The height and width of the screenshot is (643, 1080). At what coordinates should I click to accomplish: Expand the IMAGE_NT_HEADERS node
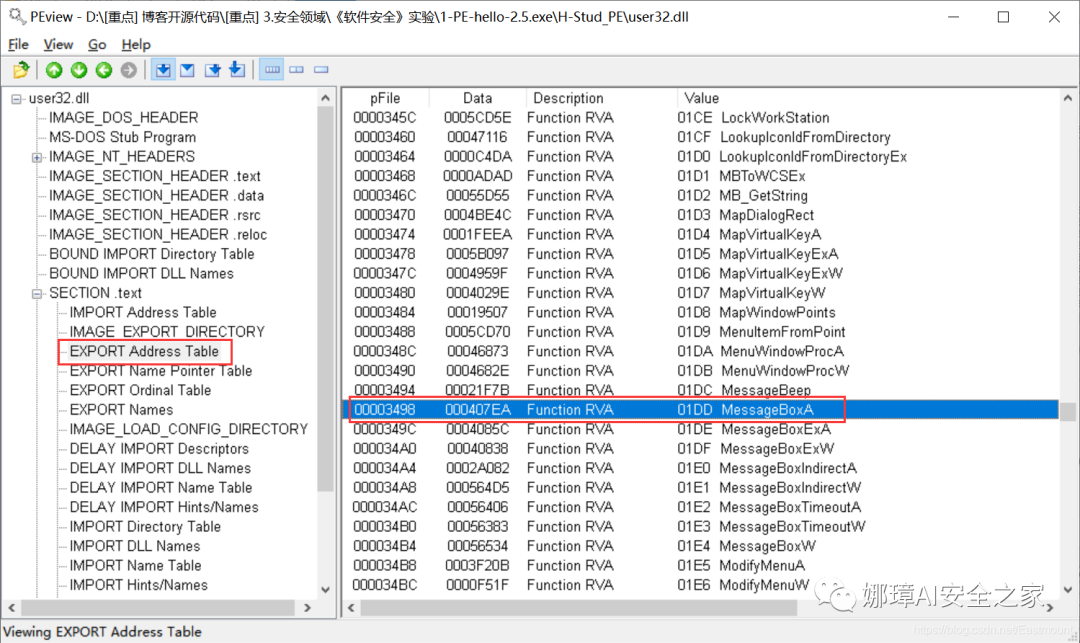tap(37, 158)
